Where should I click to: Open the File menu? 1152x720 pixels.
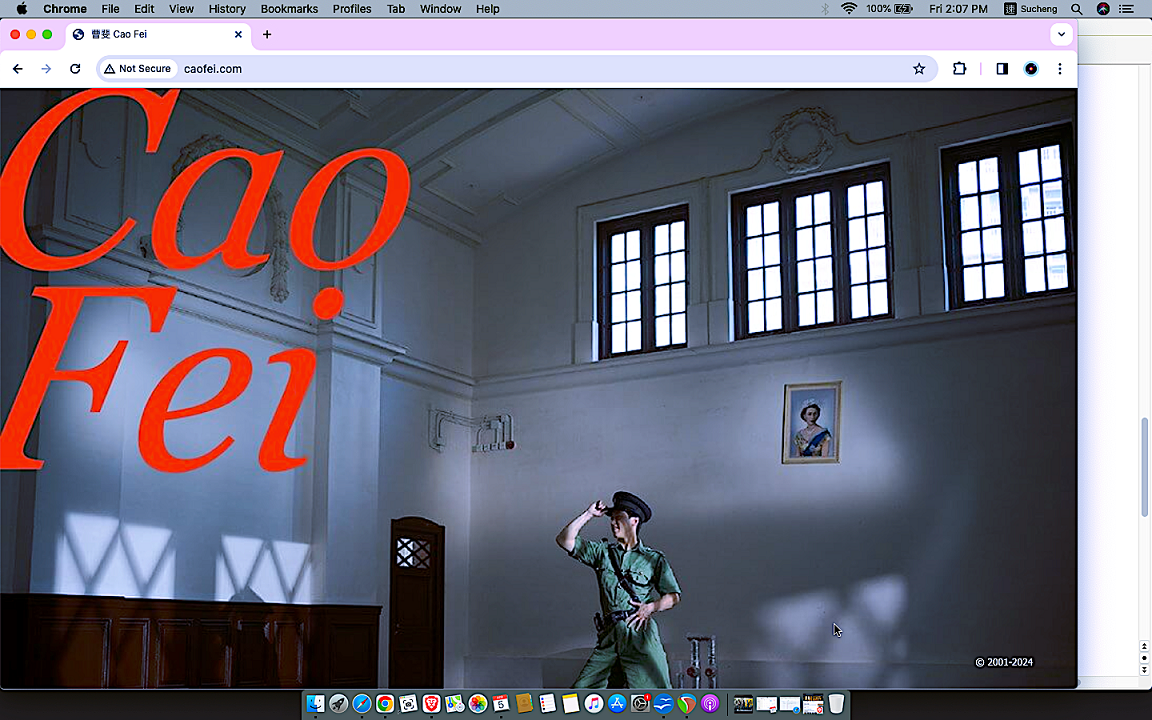tap(110, 9)
